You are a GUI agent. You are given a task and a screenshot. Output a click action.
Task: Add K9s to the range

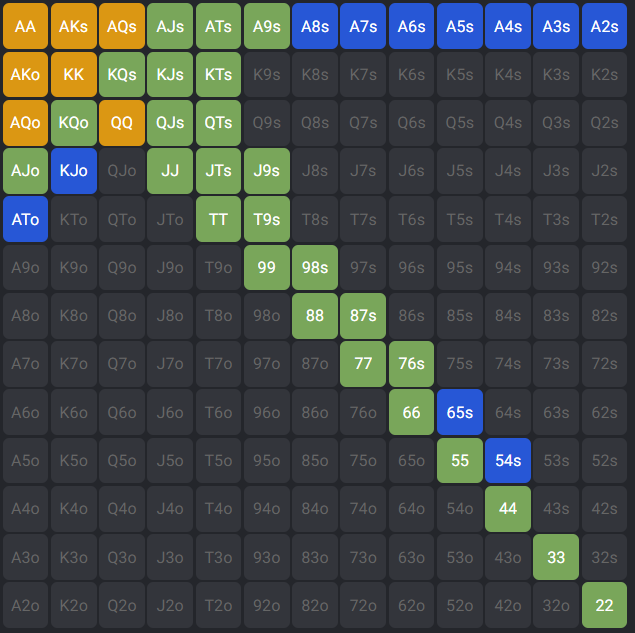tap(266, 75)
